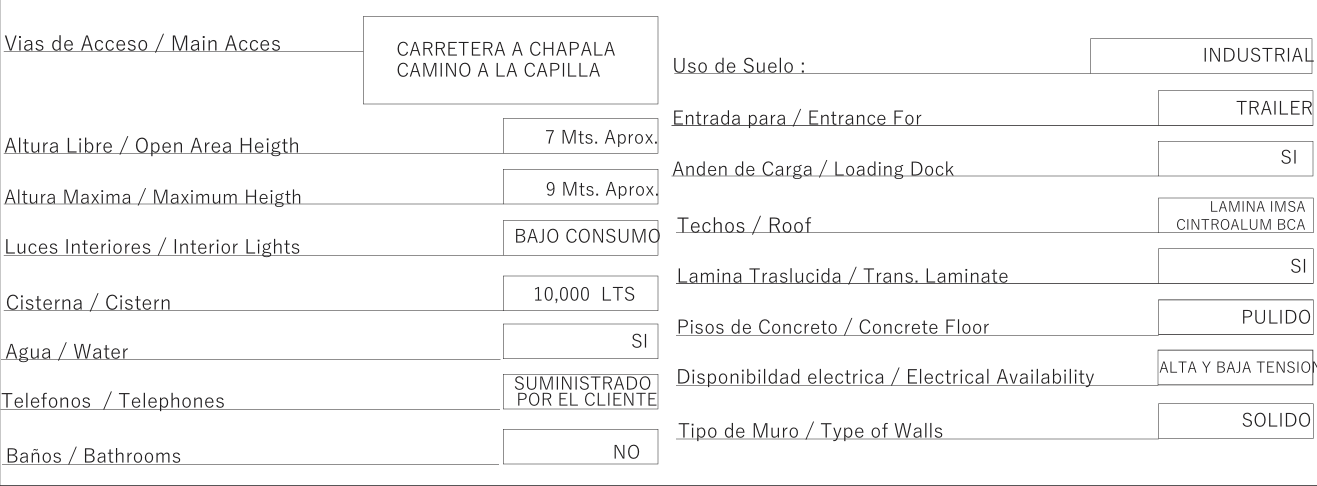The width and height of the screenshot is (1317, 486).
Task: Click the 10,000 LTS cistern value
Action: coord(580,293)
